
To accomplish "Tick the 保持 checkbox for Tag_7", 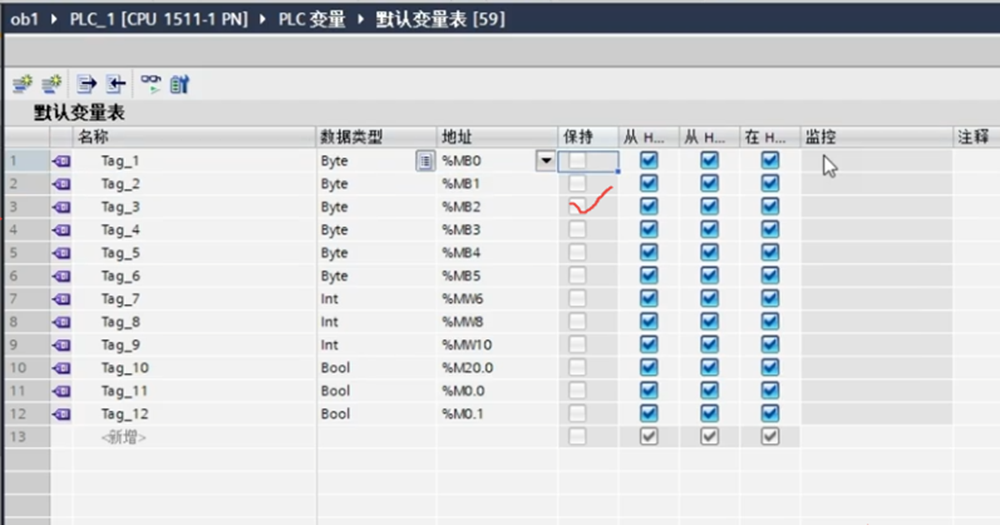I will pyautogui.click(x=578, y=299).
